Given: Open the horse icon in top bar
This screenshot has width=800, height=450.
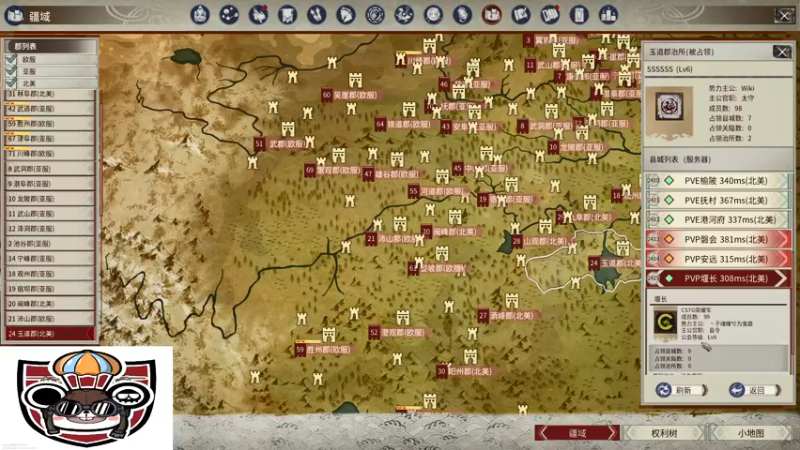Looking at the screenshot, I should click(404, 15).
